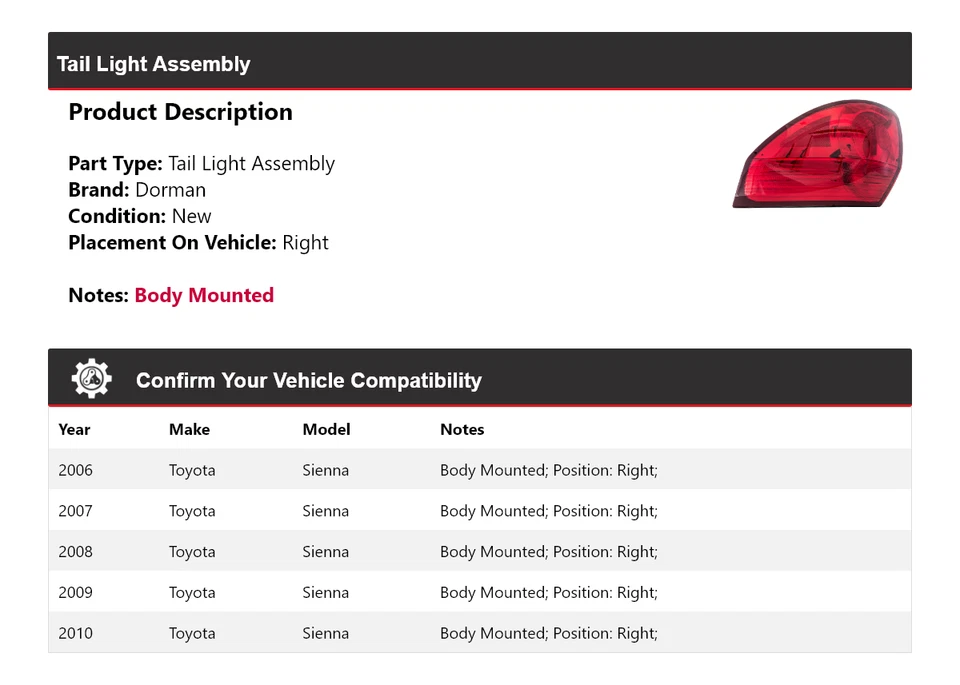The width and height of the screenshot is (960, 685).
Task: Click the Sienna model in the 2010 row
Action: 325,633
